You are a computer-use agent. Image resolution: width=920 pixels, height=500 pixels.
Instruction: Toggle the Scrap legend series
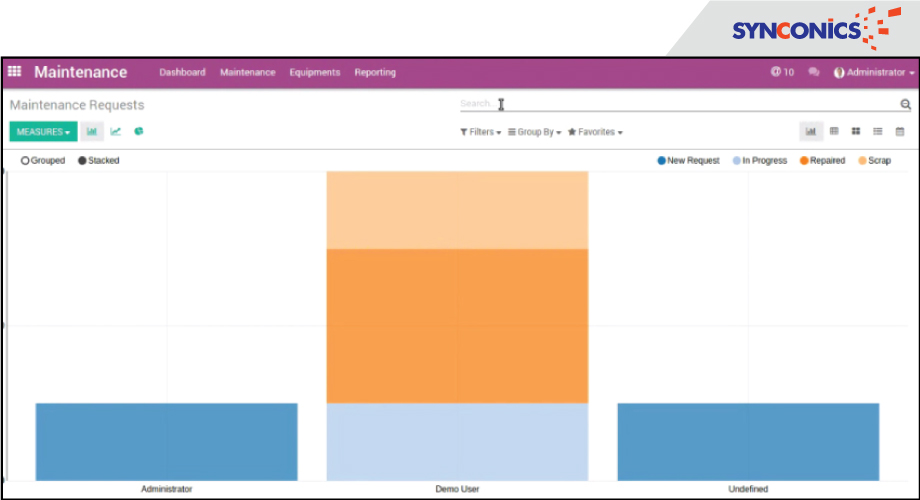point(874,160)
